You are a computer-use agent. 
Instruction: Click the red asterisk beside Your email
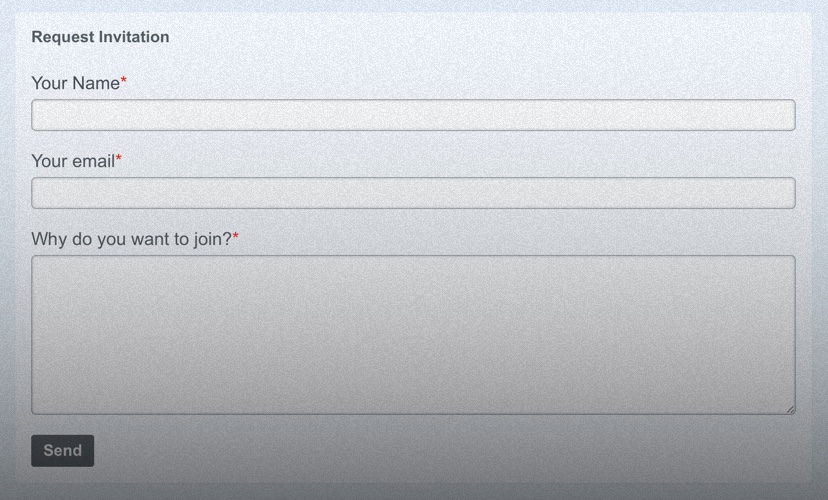click(x=119, y=160)
